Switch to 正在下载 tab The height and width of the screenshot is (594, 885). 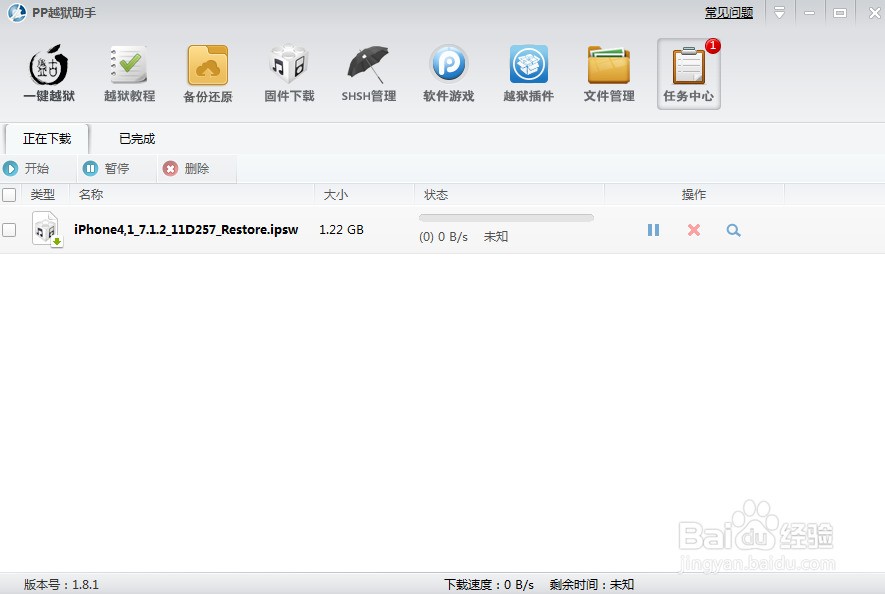pyautogui.click(x=47, y=139)
